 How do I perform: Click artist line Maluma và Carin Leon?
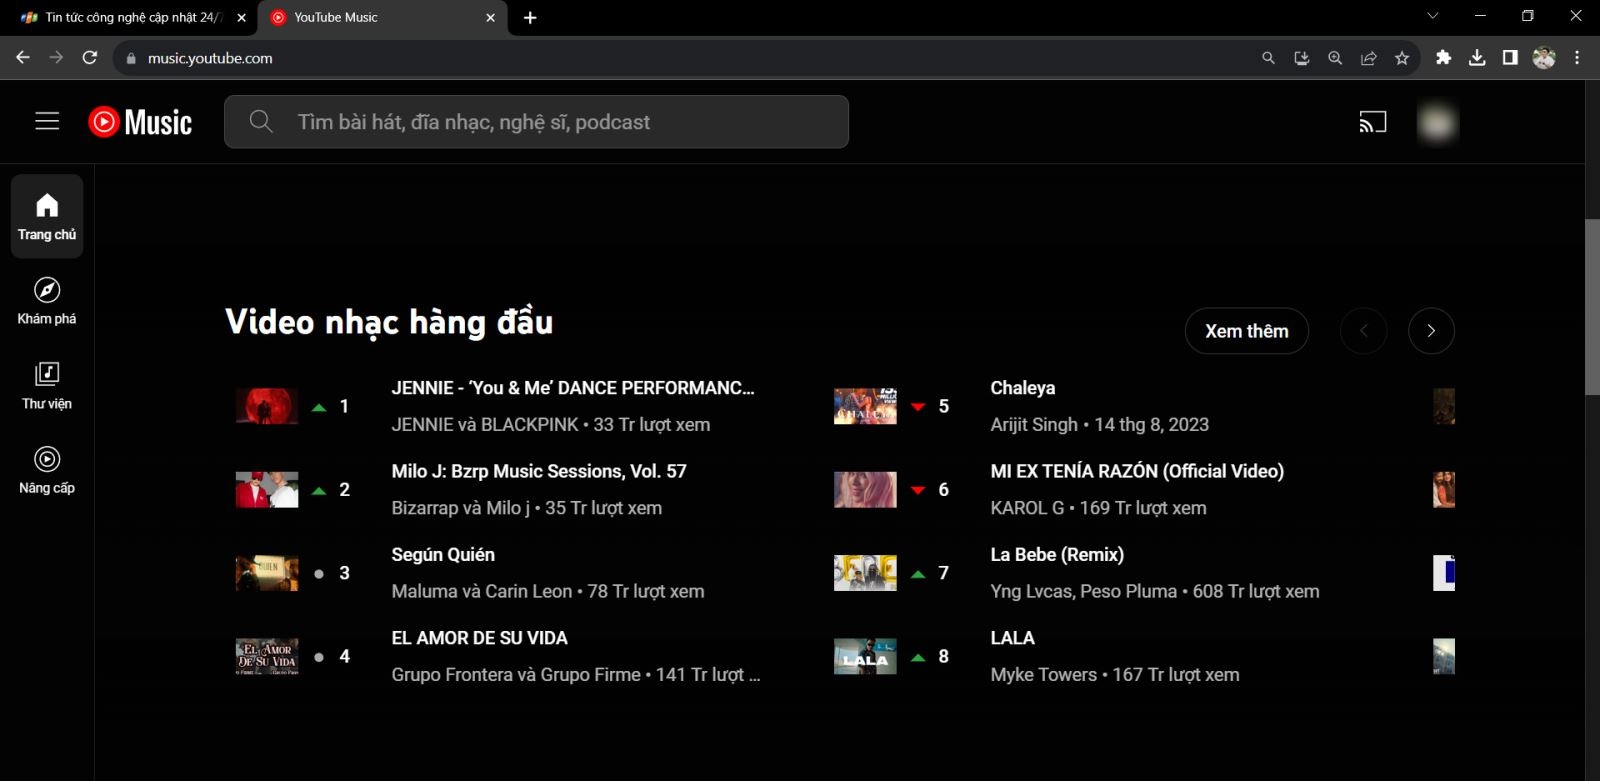tap(482, 592)
